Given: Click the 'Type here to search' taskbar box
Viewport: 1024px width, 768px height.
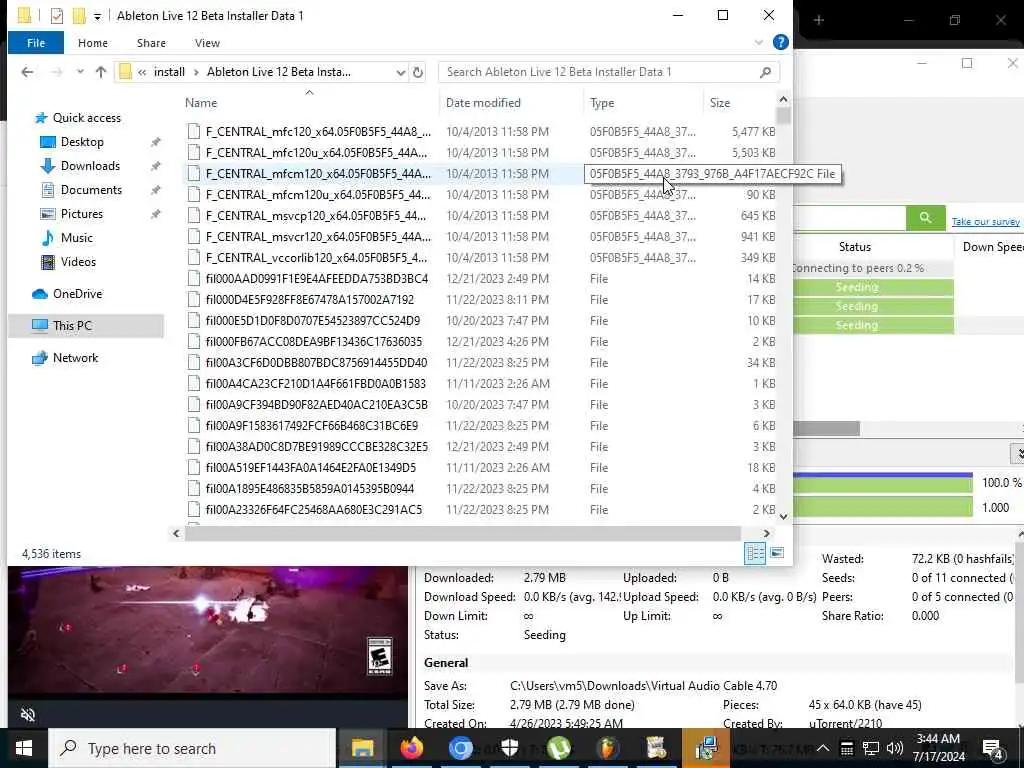Looking at the screenshot, I should point(193,748).
